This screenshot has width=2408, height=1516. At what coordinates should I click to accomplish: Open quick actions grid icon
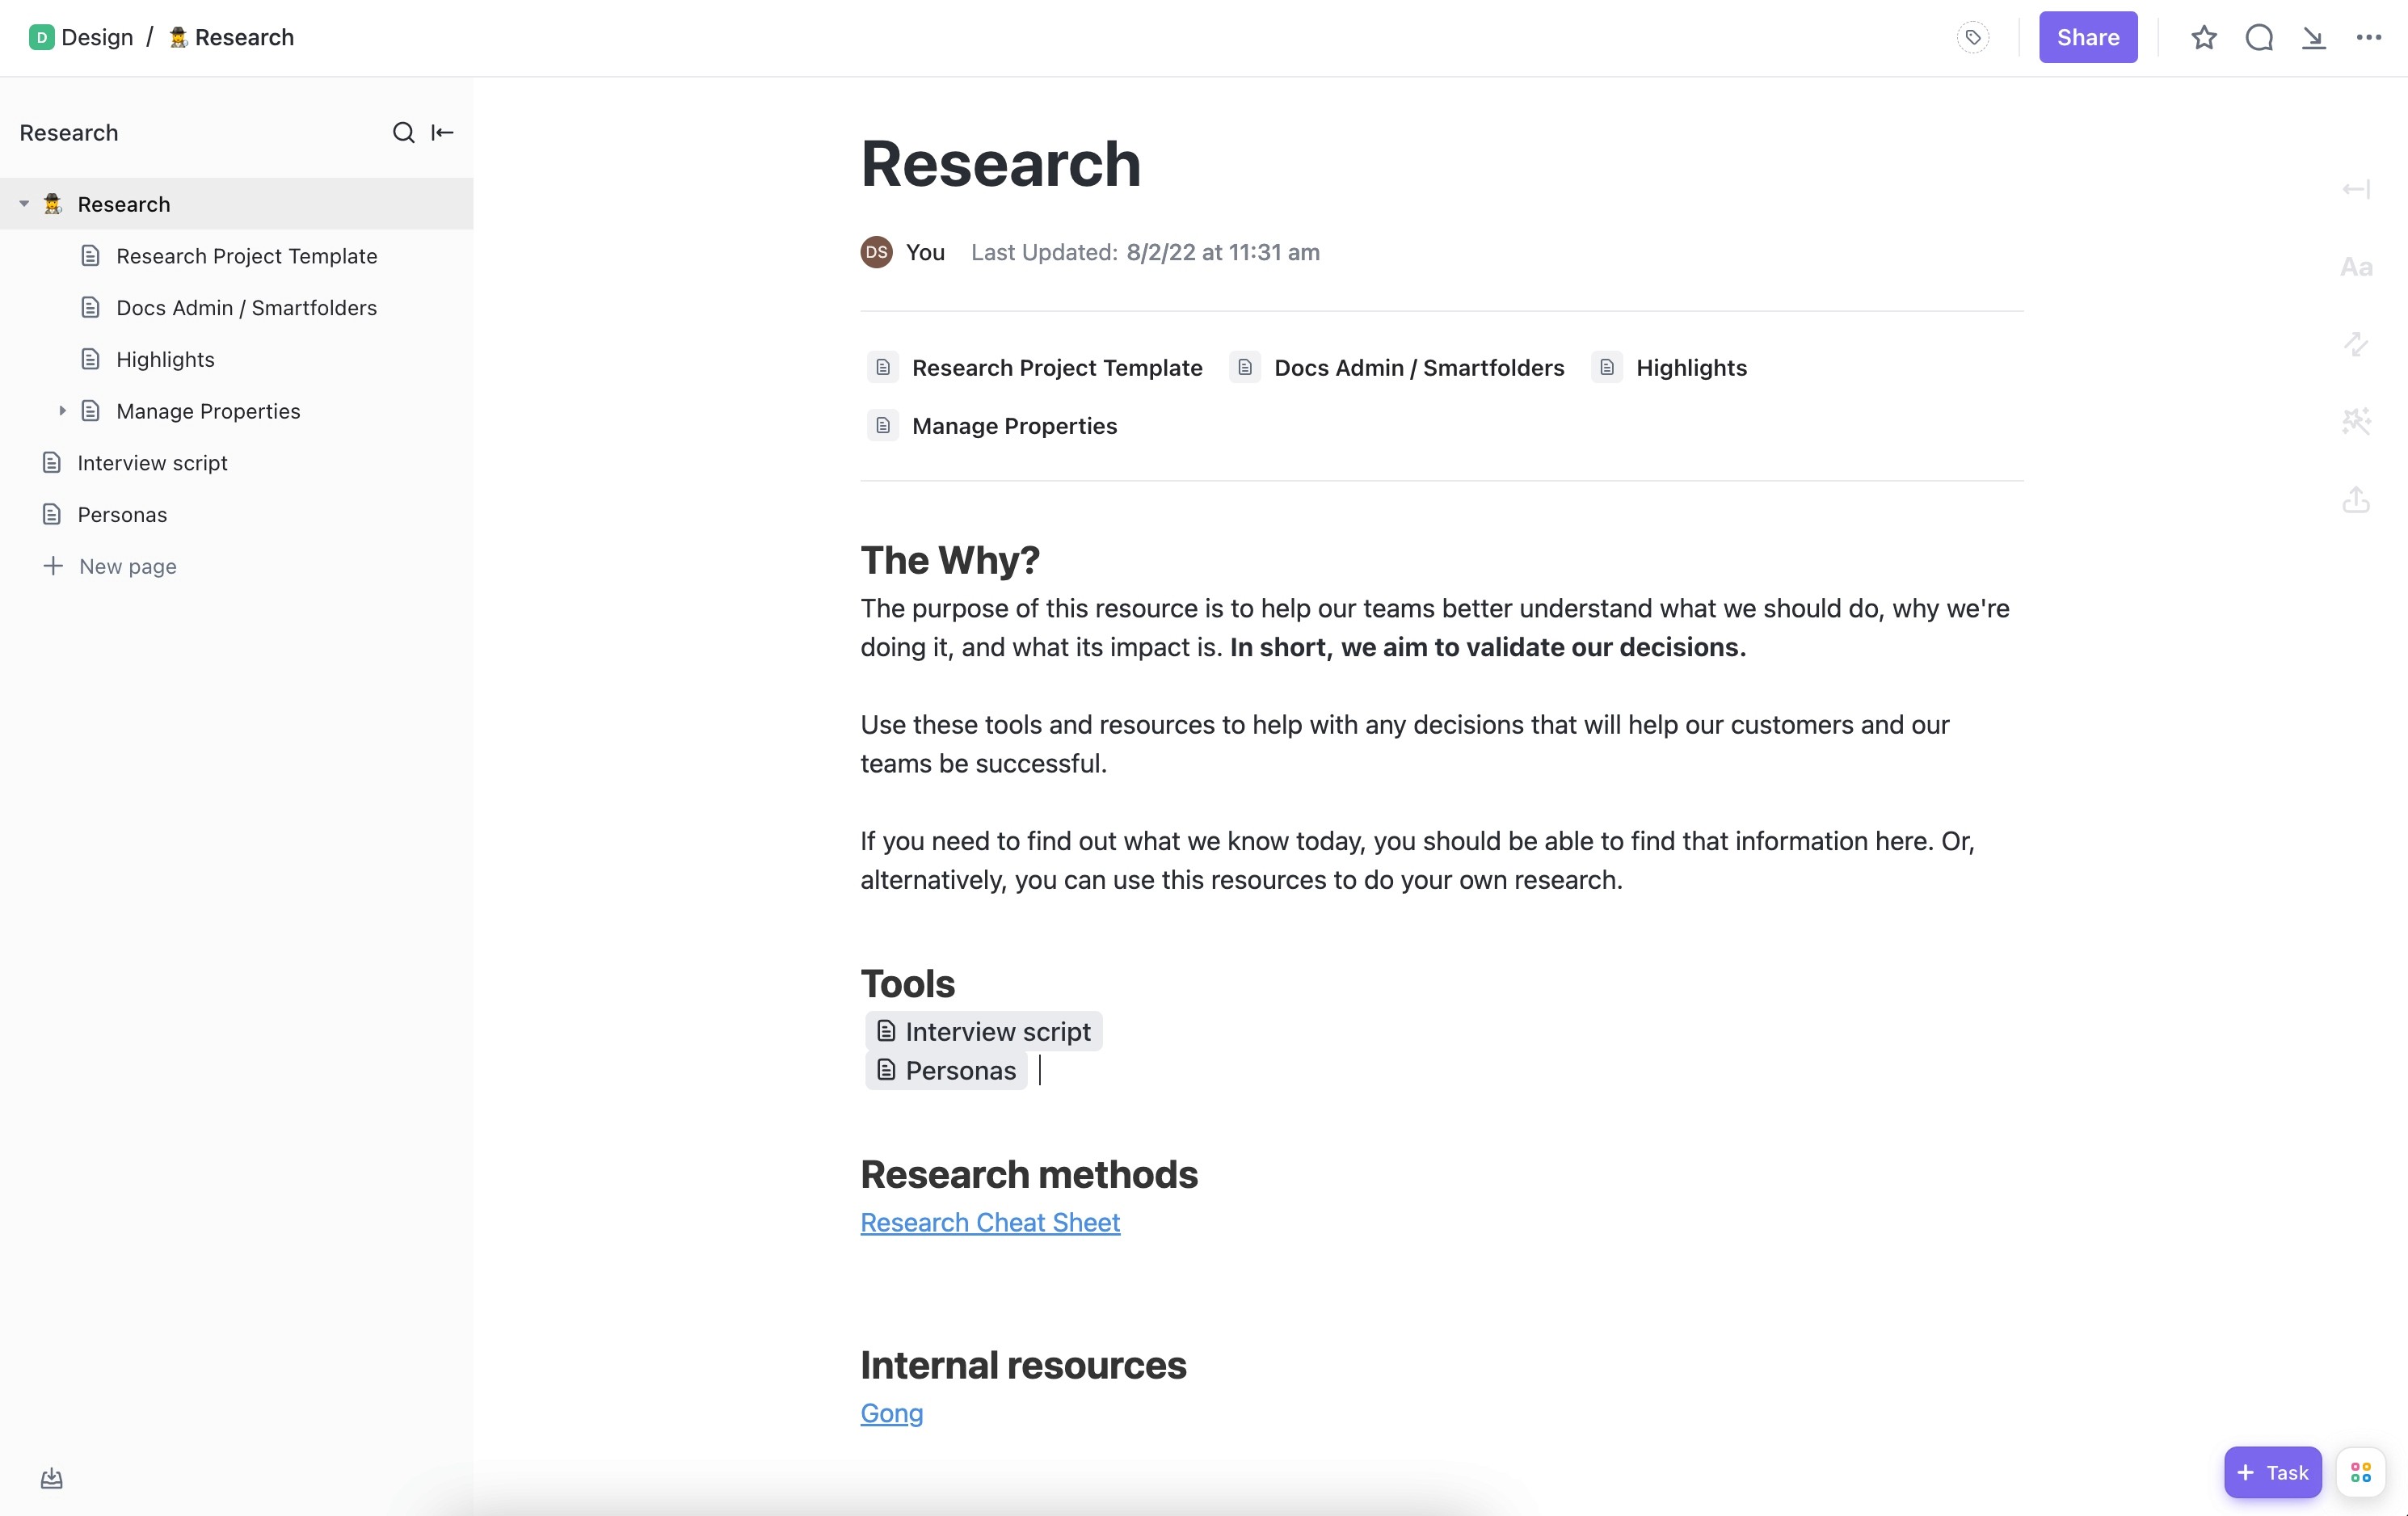tap(2360, 1472)
